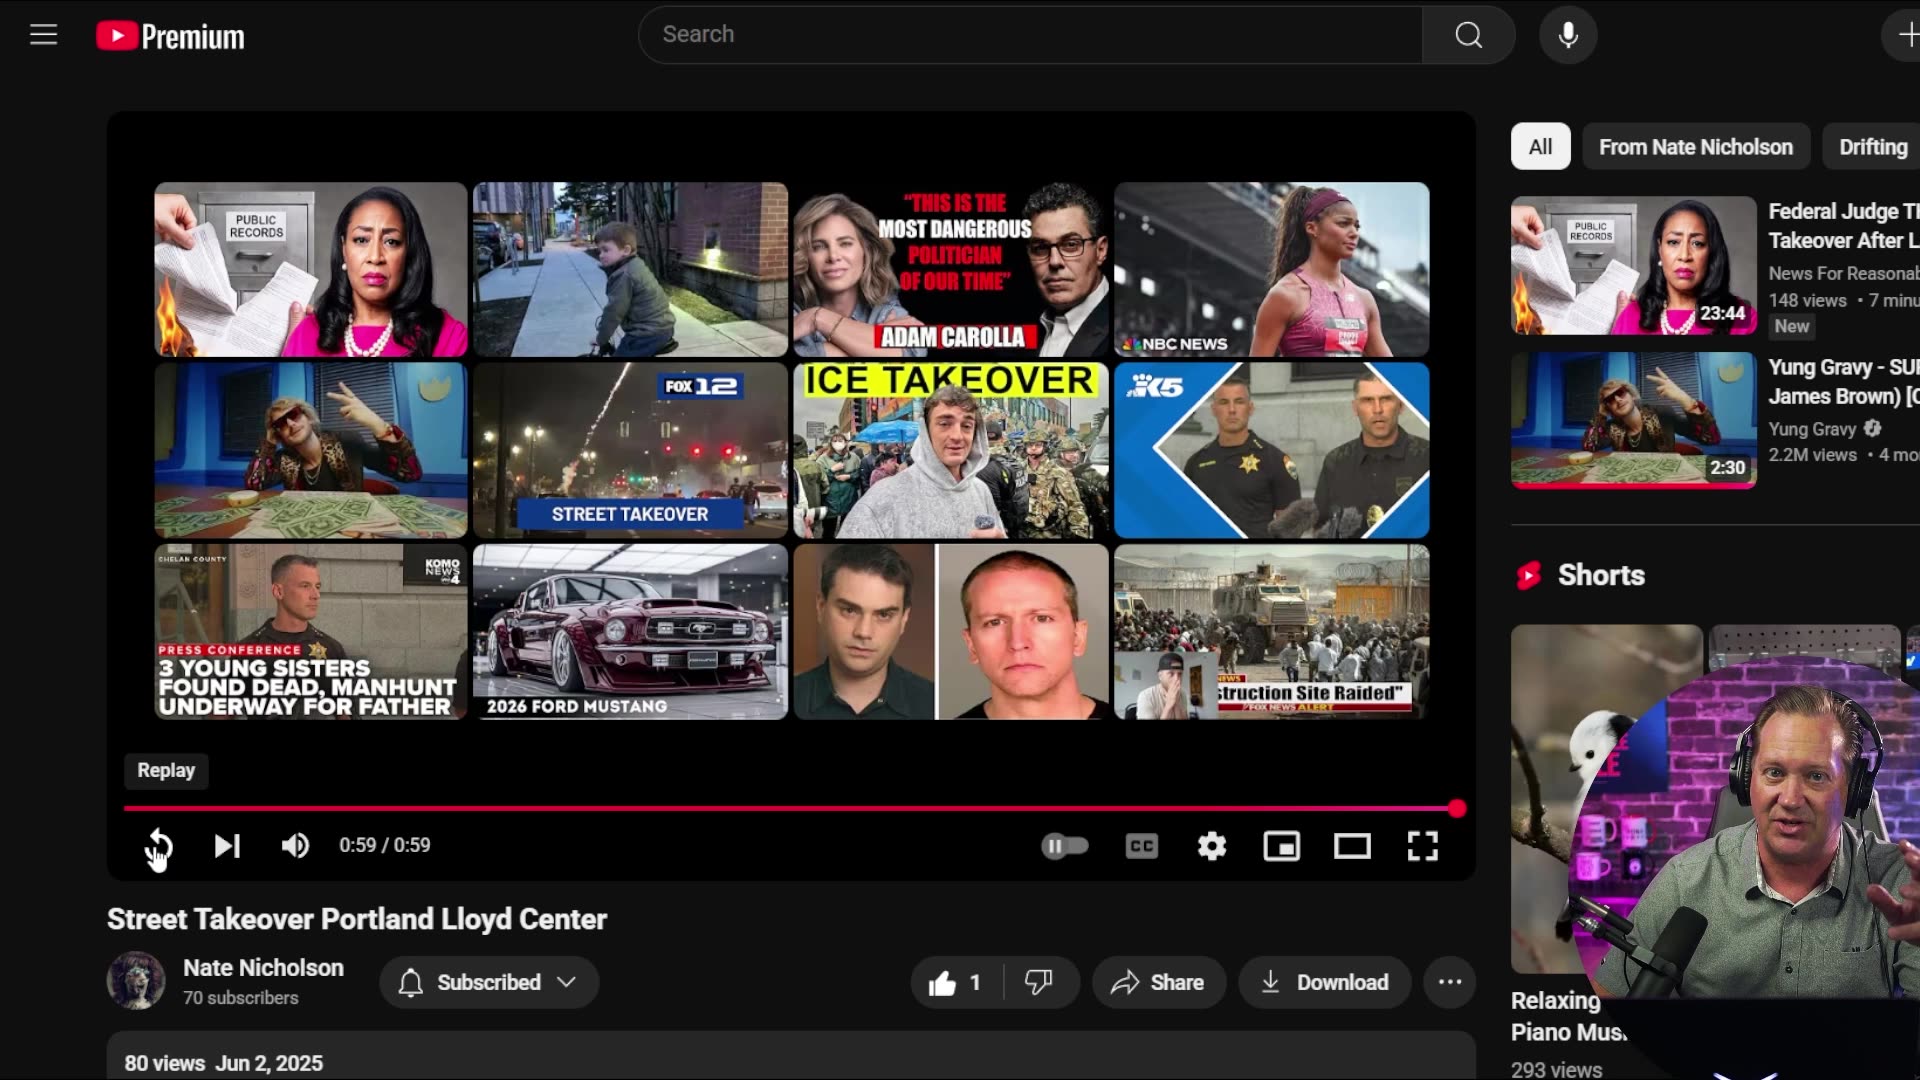Enable theater mode view
Viewport: 1920px width, 1080px height.
(x=1352, y=846)
